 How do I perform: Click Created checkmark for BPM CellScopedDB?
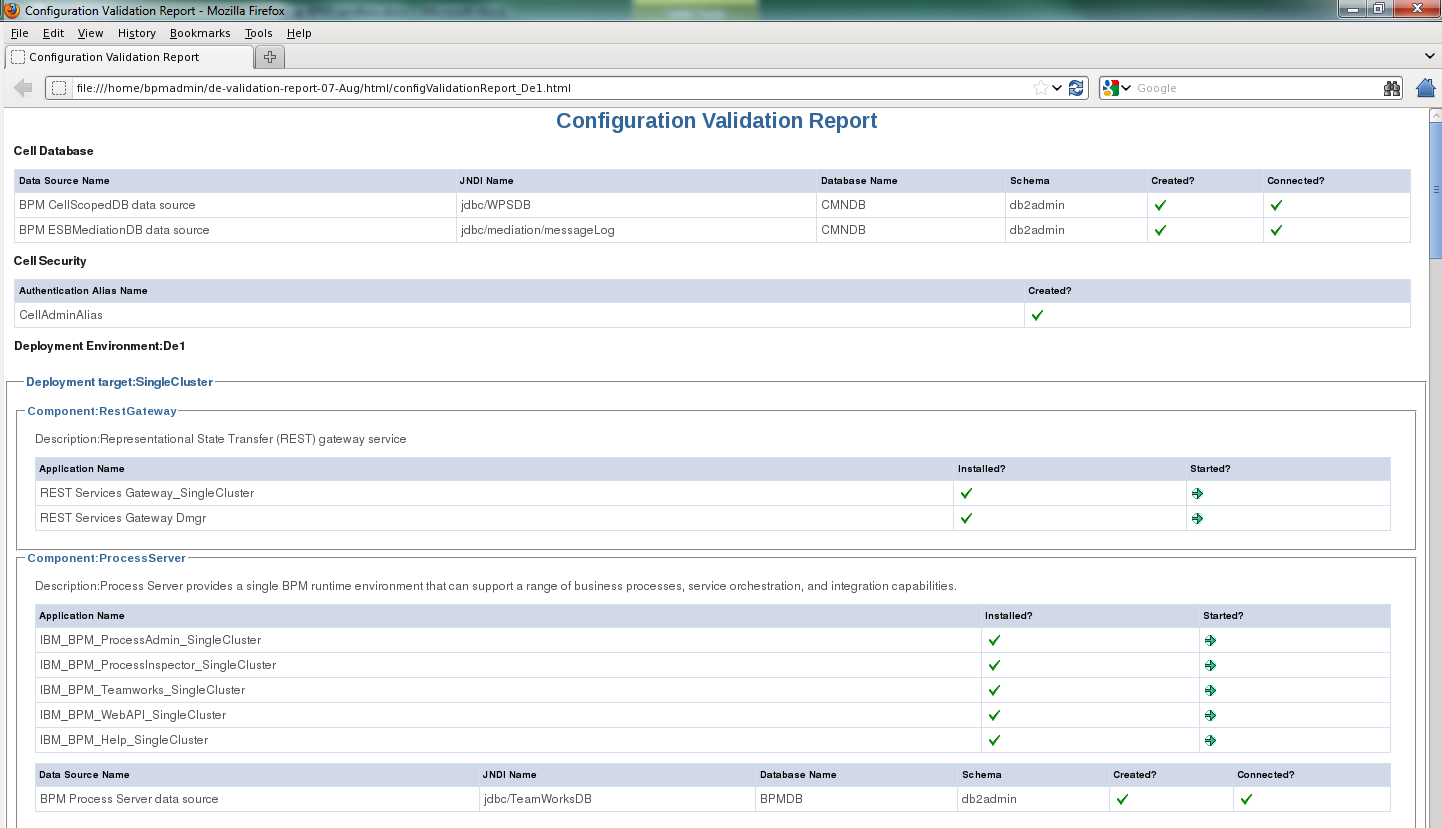pyautogui.click(x=1160, y=205)
